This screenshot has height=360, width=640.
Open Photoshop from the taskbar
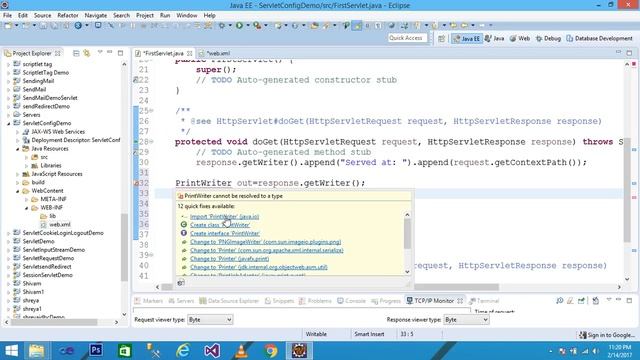96,351
